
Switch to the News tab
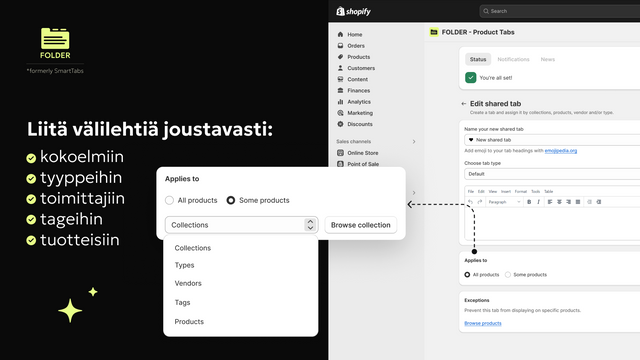click(x=547, y=59)
